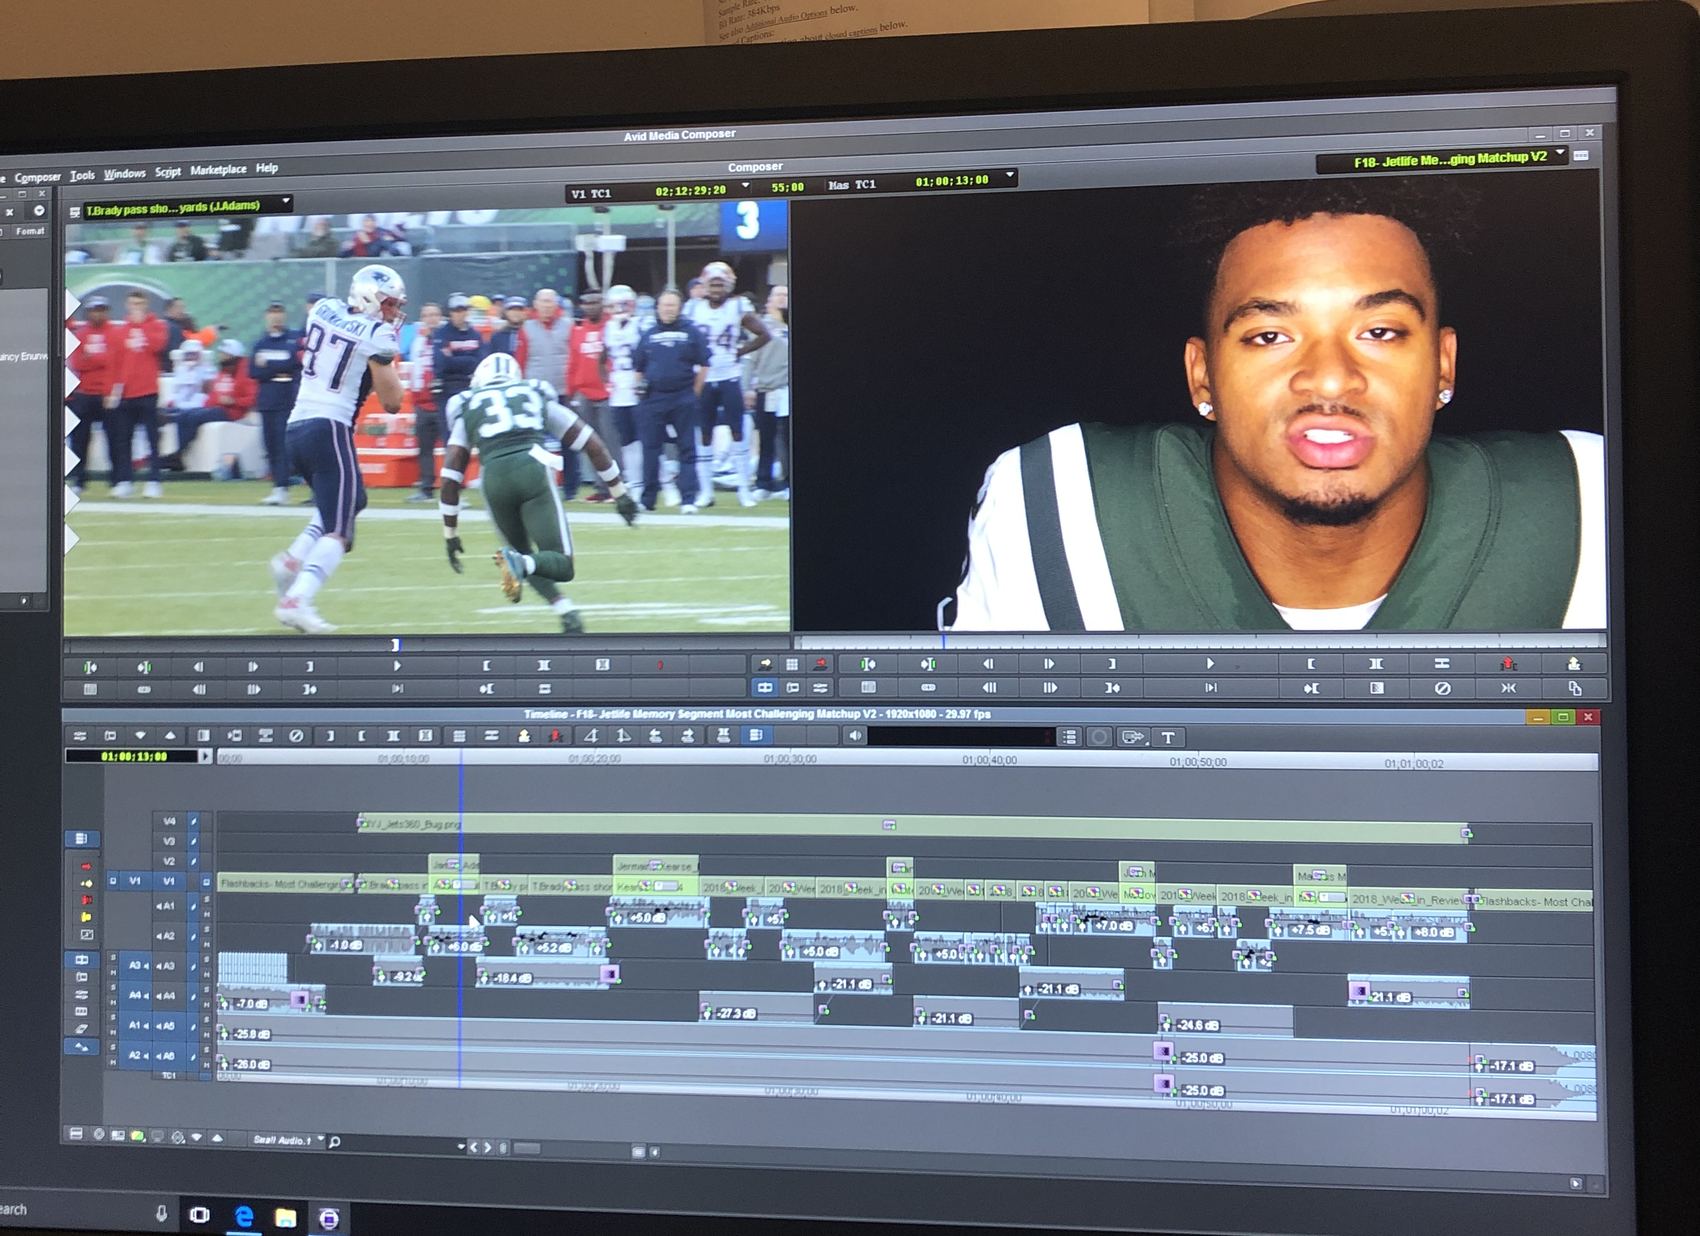The width and height of the screenshot is (1700, 1236).
Task: Click red Lift button under record monitor
Action: pyautogui.click(x=1508, y=663)
